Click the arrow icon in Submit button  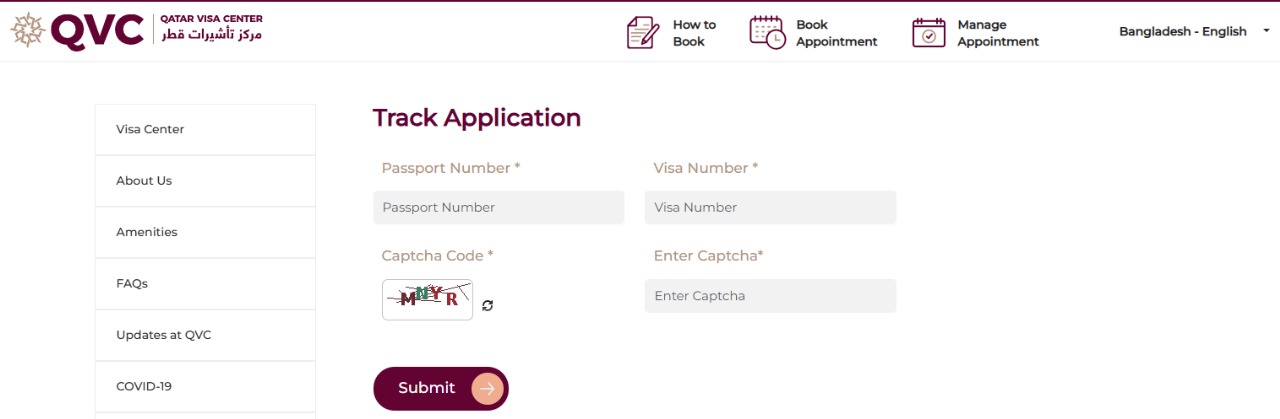tap(487, 388)
